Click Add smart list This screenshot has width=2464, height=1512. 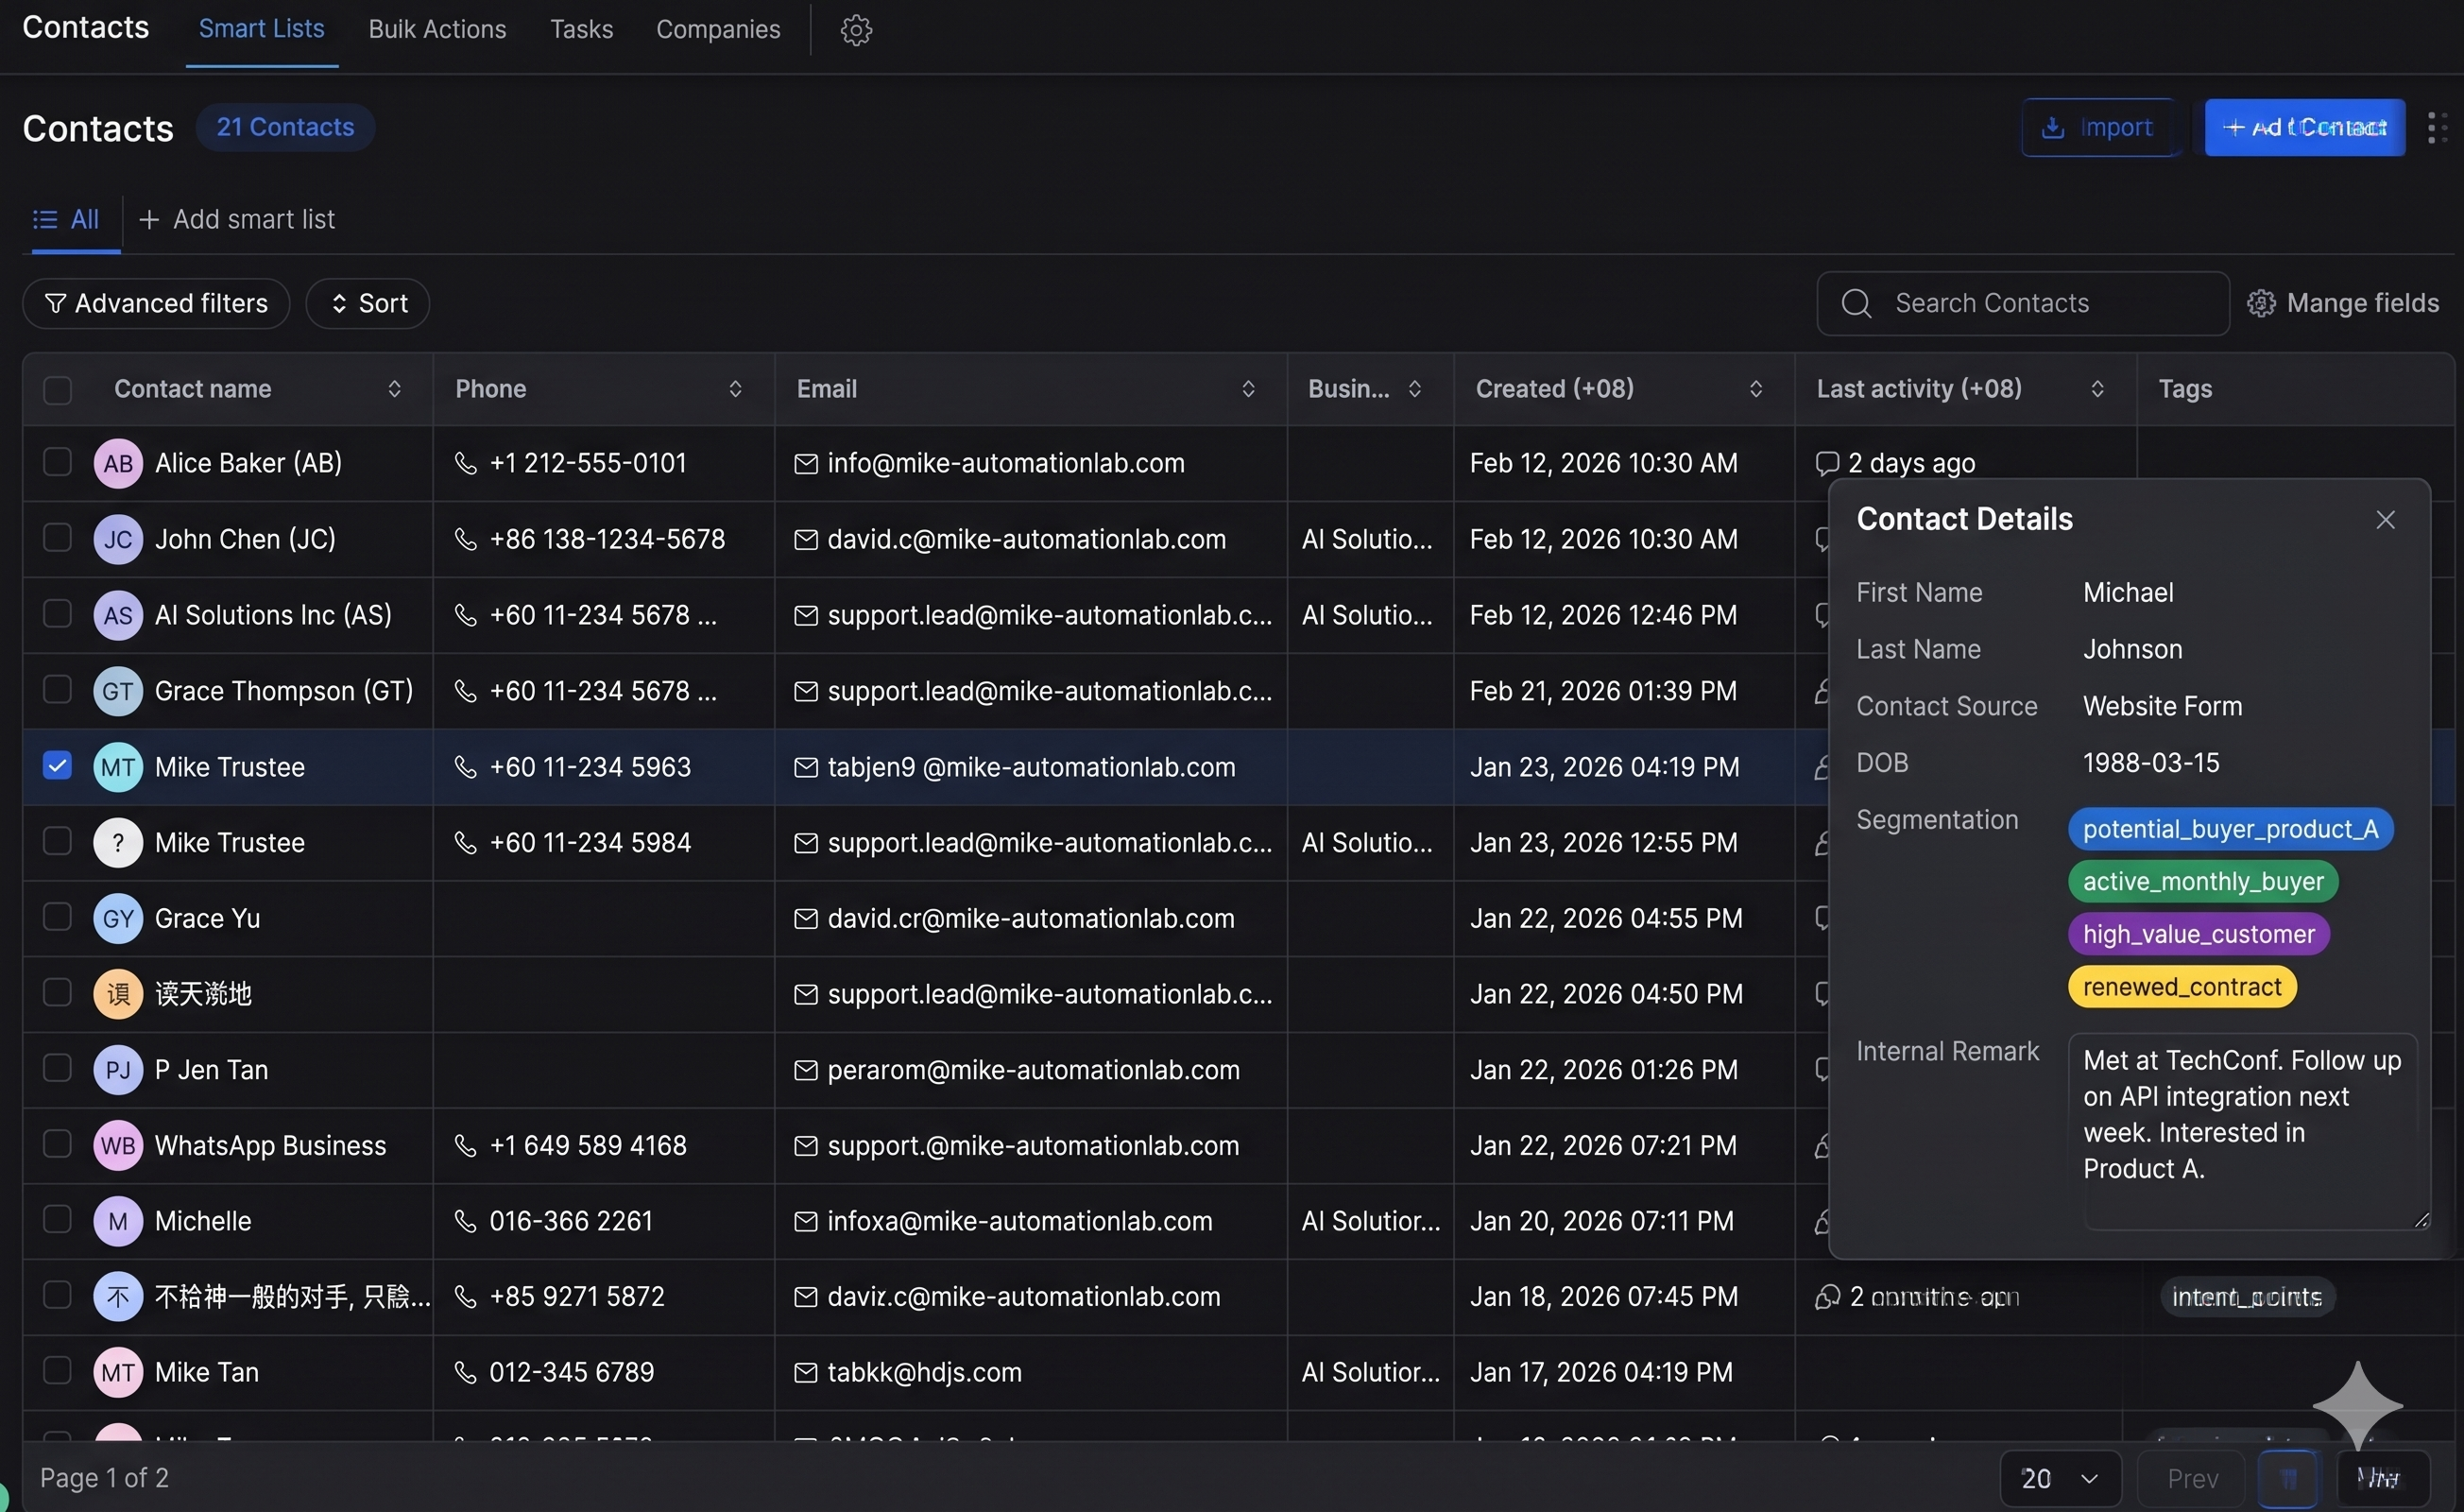[x=237, y=219]
